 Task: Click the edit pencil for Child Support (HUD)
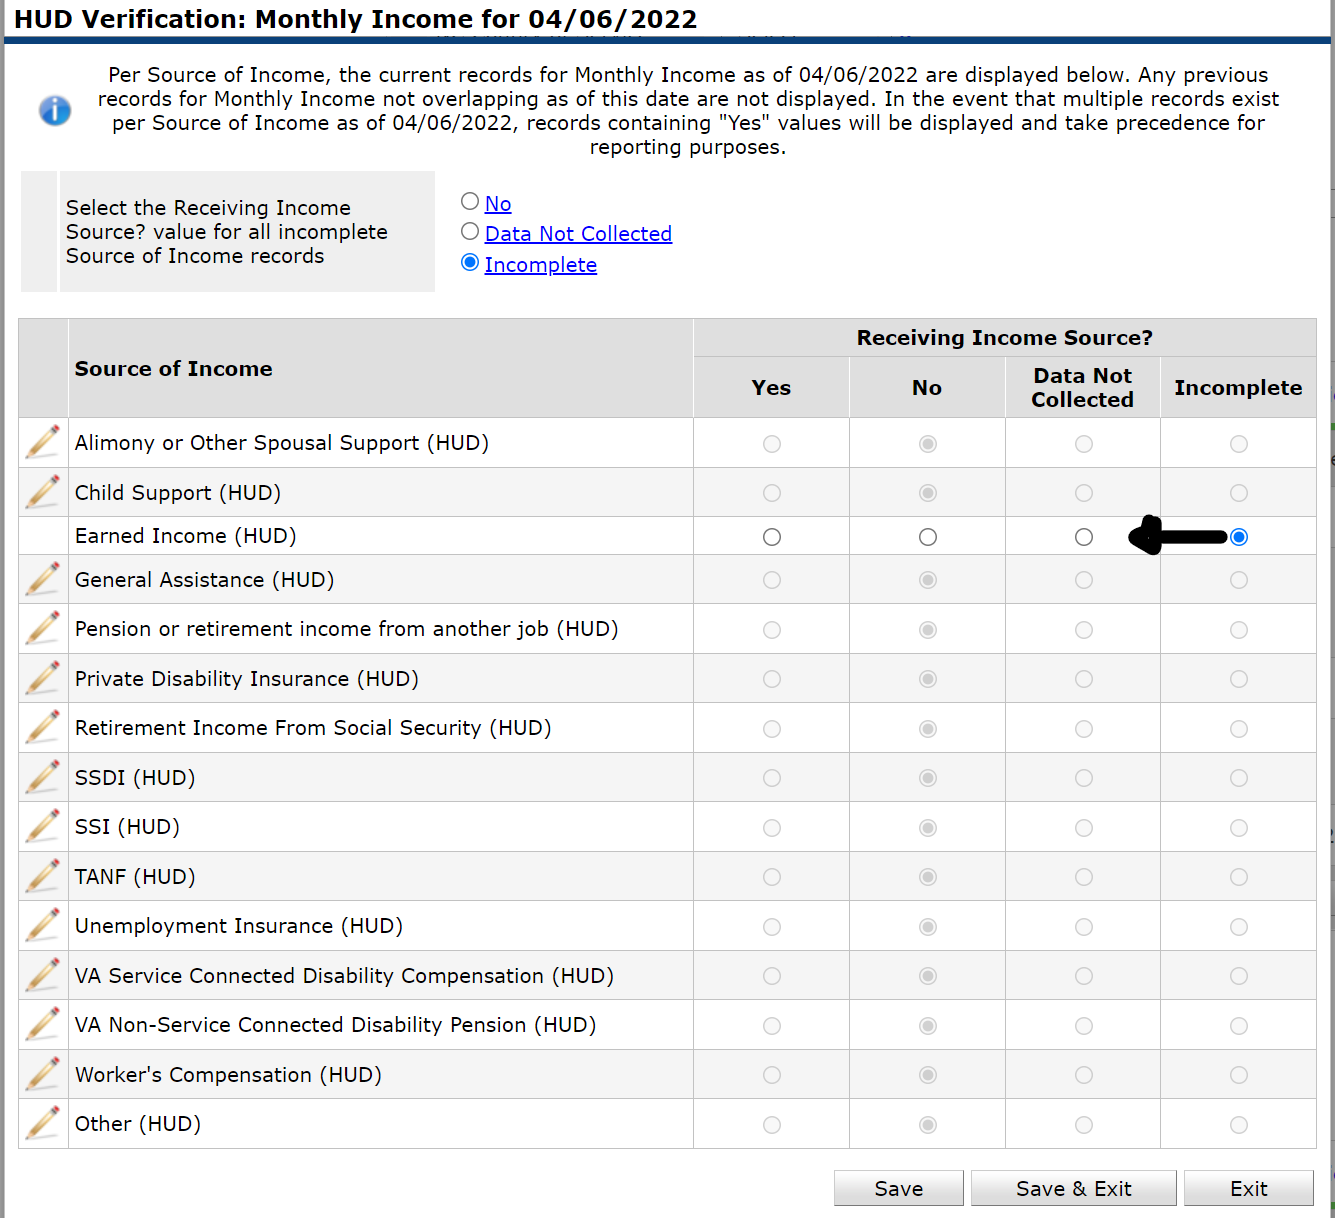coord(42,491)
